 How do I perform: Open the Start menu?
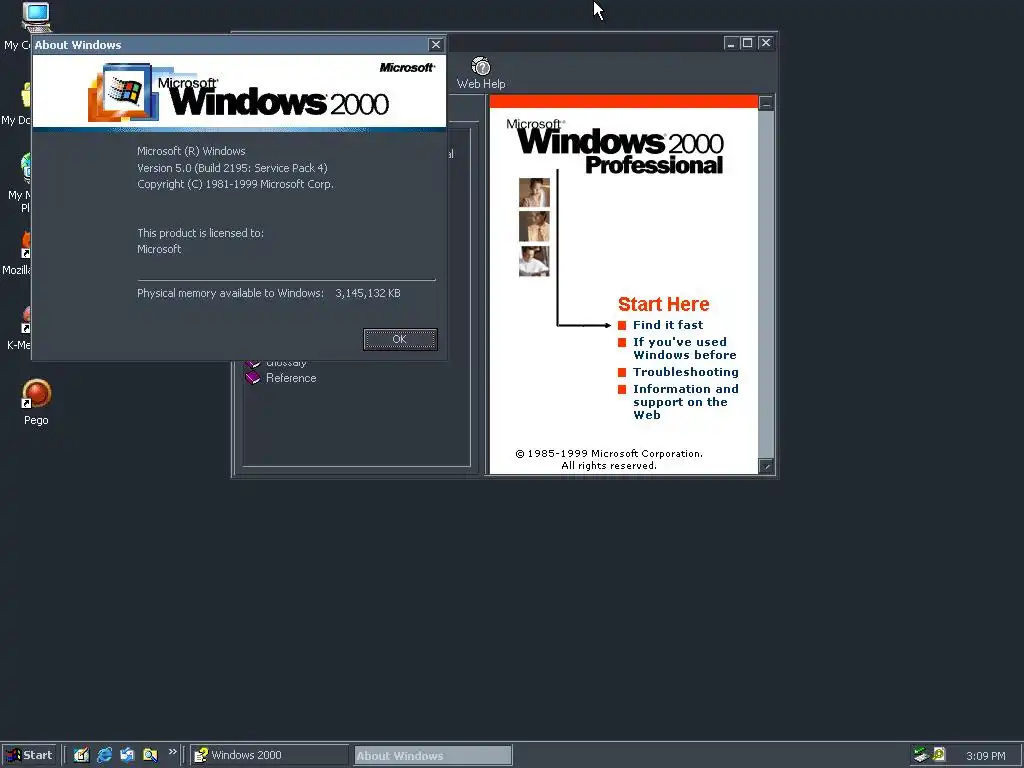click(x=29, y=755)
